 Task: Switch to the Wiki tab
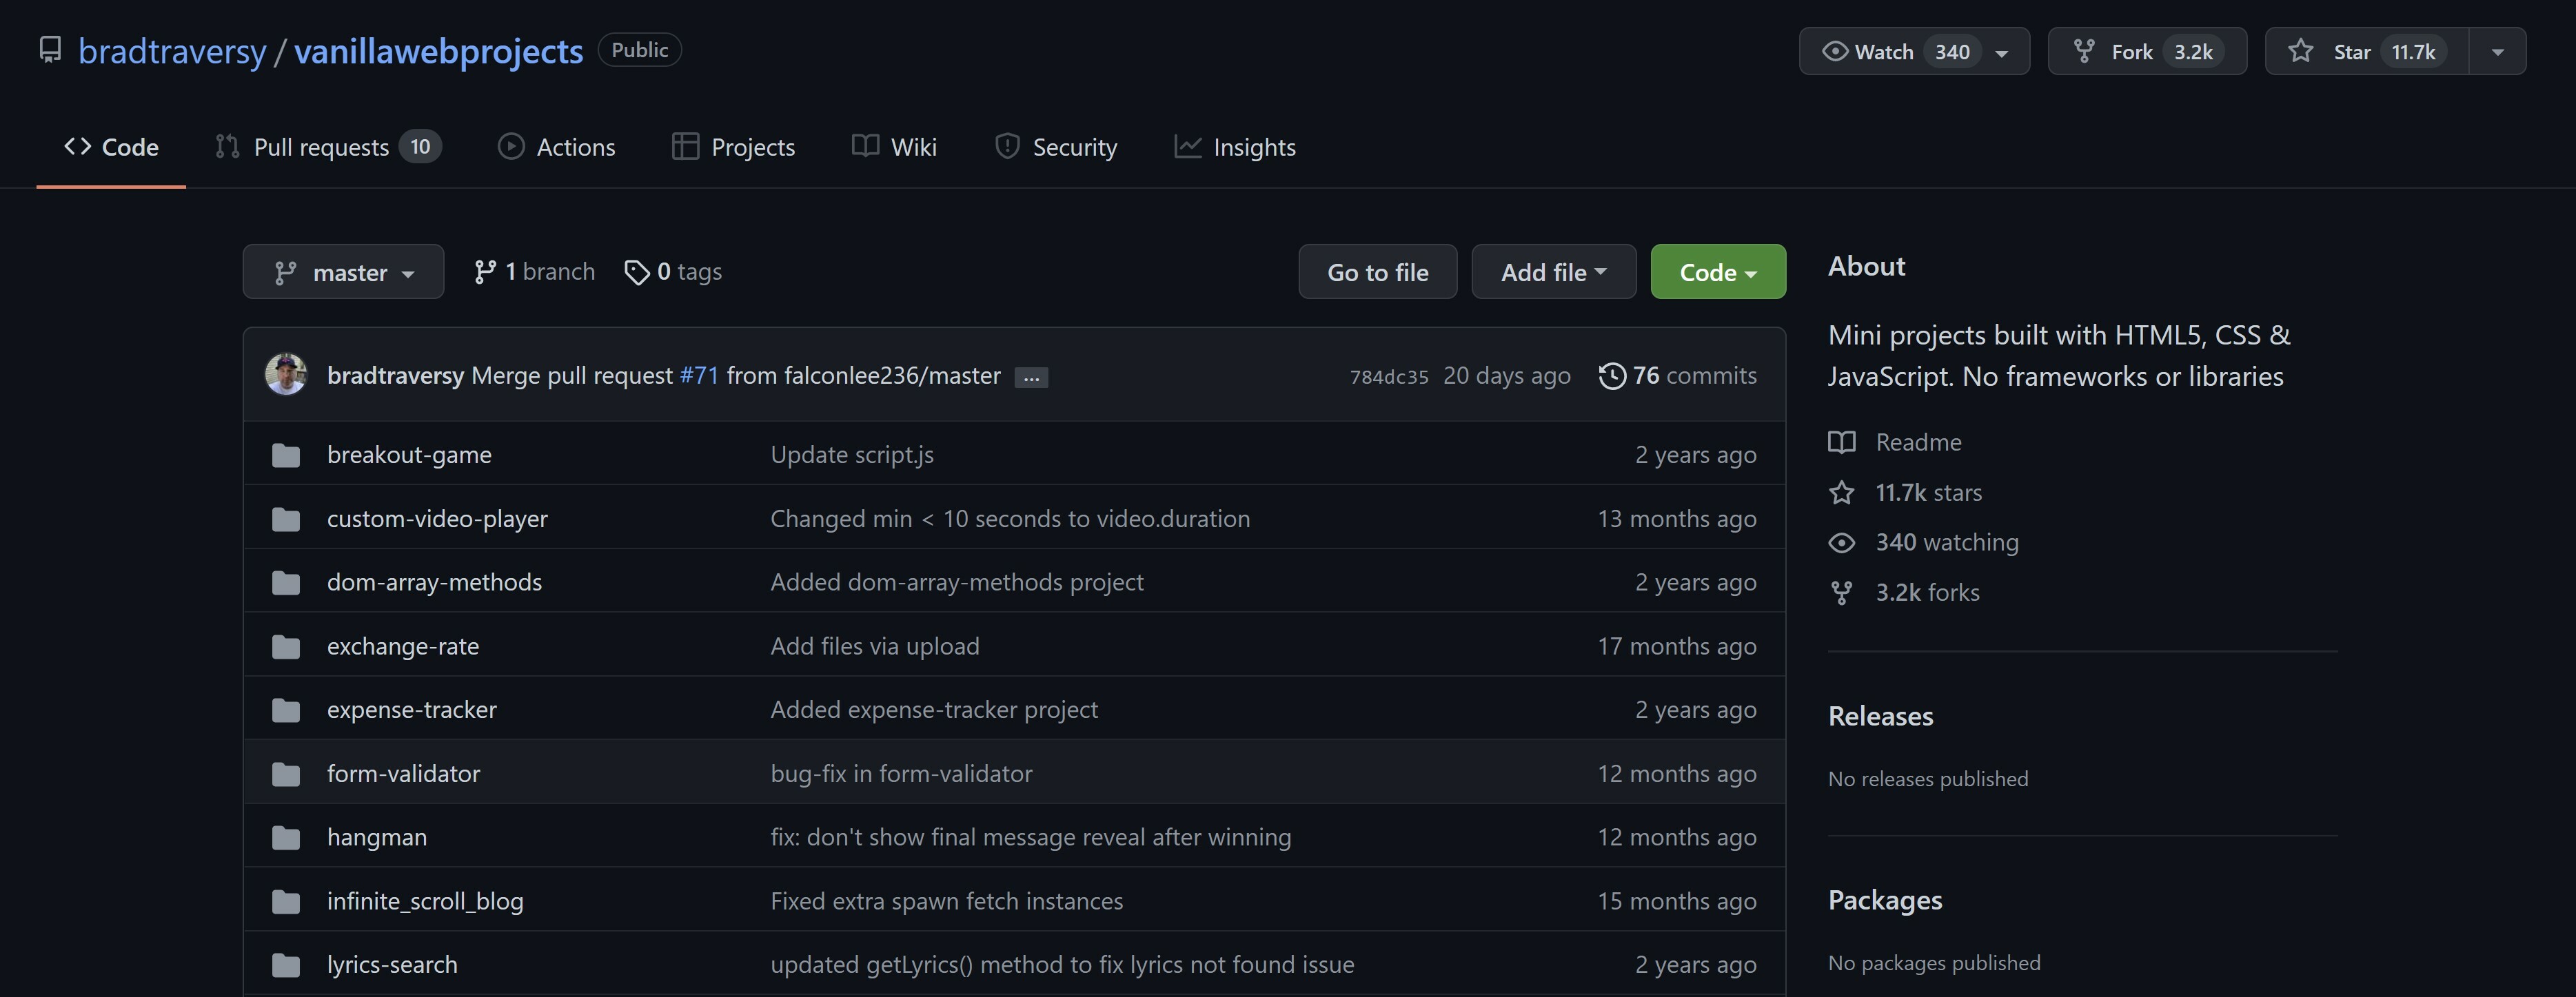pyautogui.click(x=894, y=147)
